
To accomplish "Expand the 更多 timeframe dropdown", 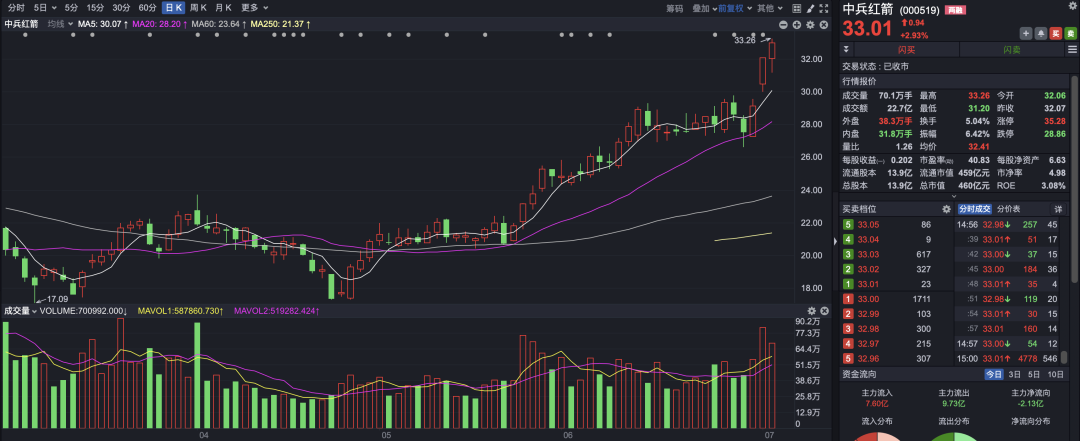I will click(x=250, y=7).
